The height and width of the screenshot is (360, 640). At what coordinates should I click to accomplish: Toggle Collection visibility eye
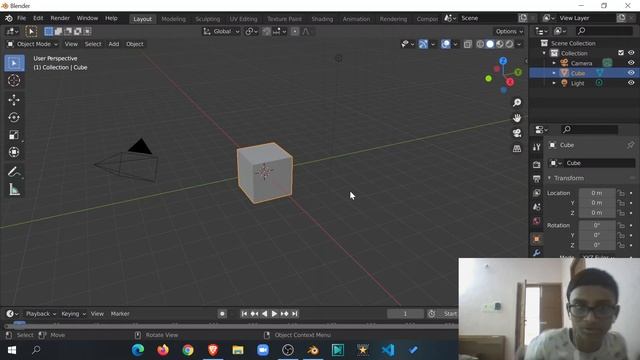click(631, 53)
